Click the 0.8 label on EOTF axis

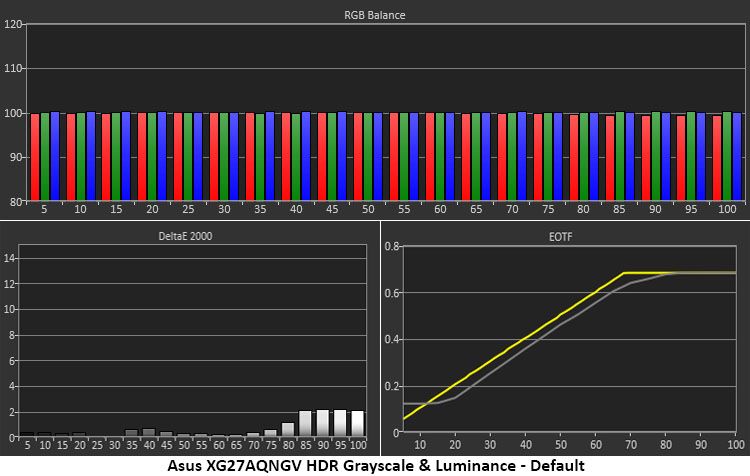point(392,247)
